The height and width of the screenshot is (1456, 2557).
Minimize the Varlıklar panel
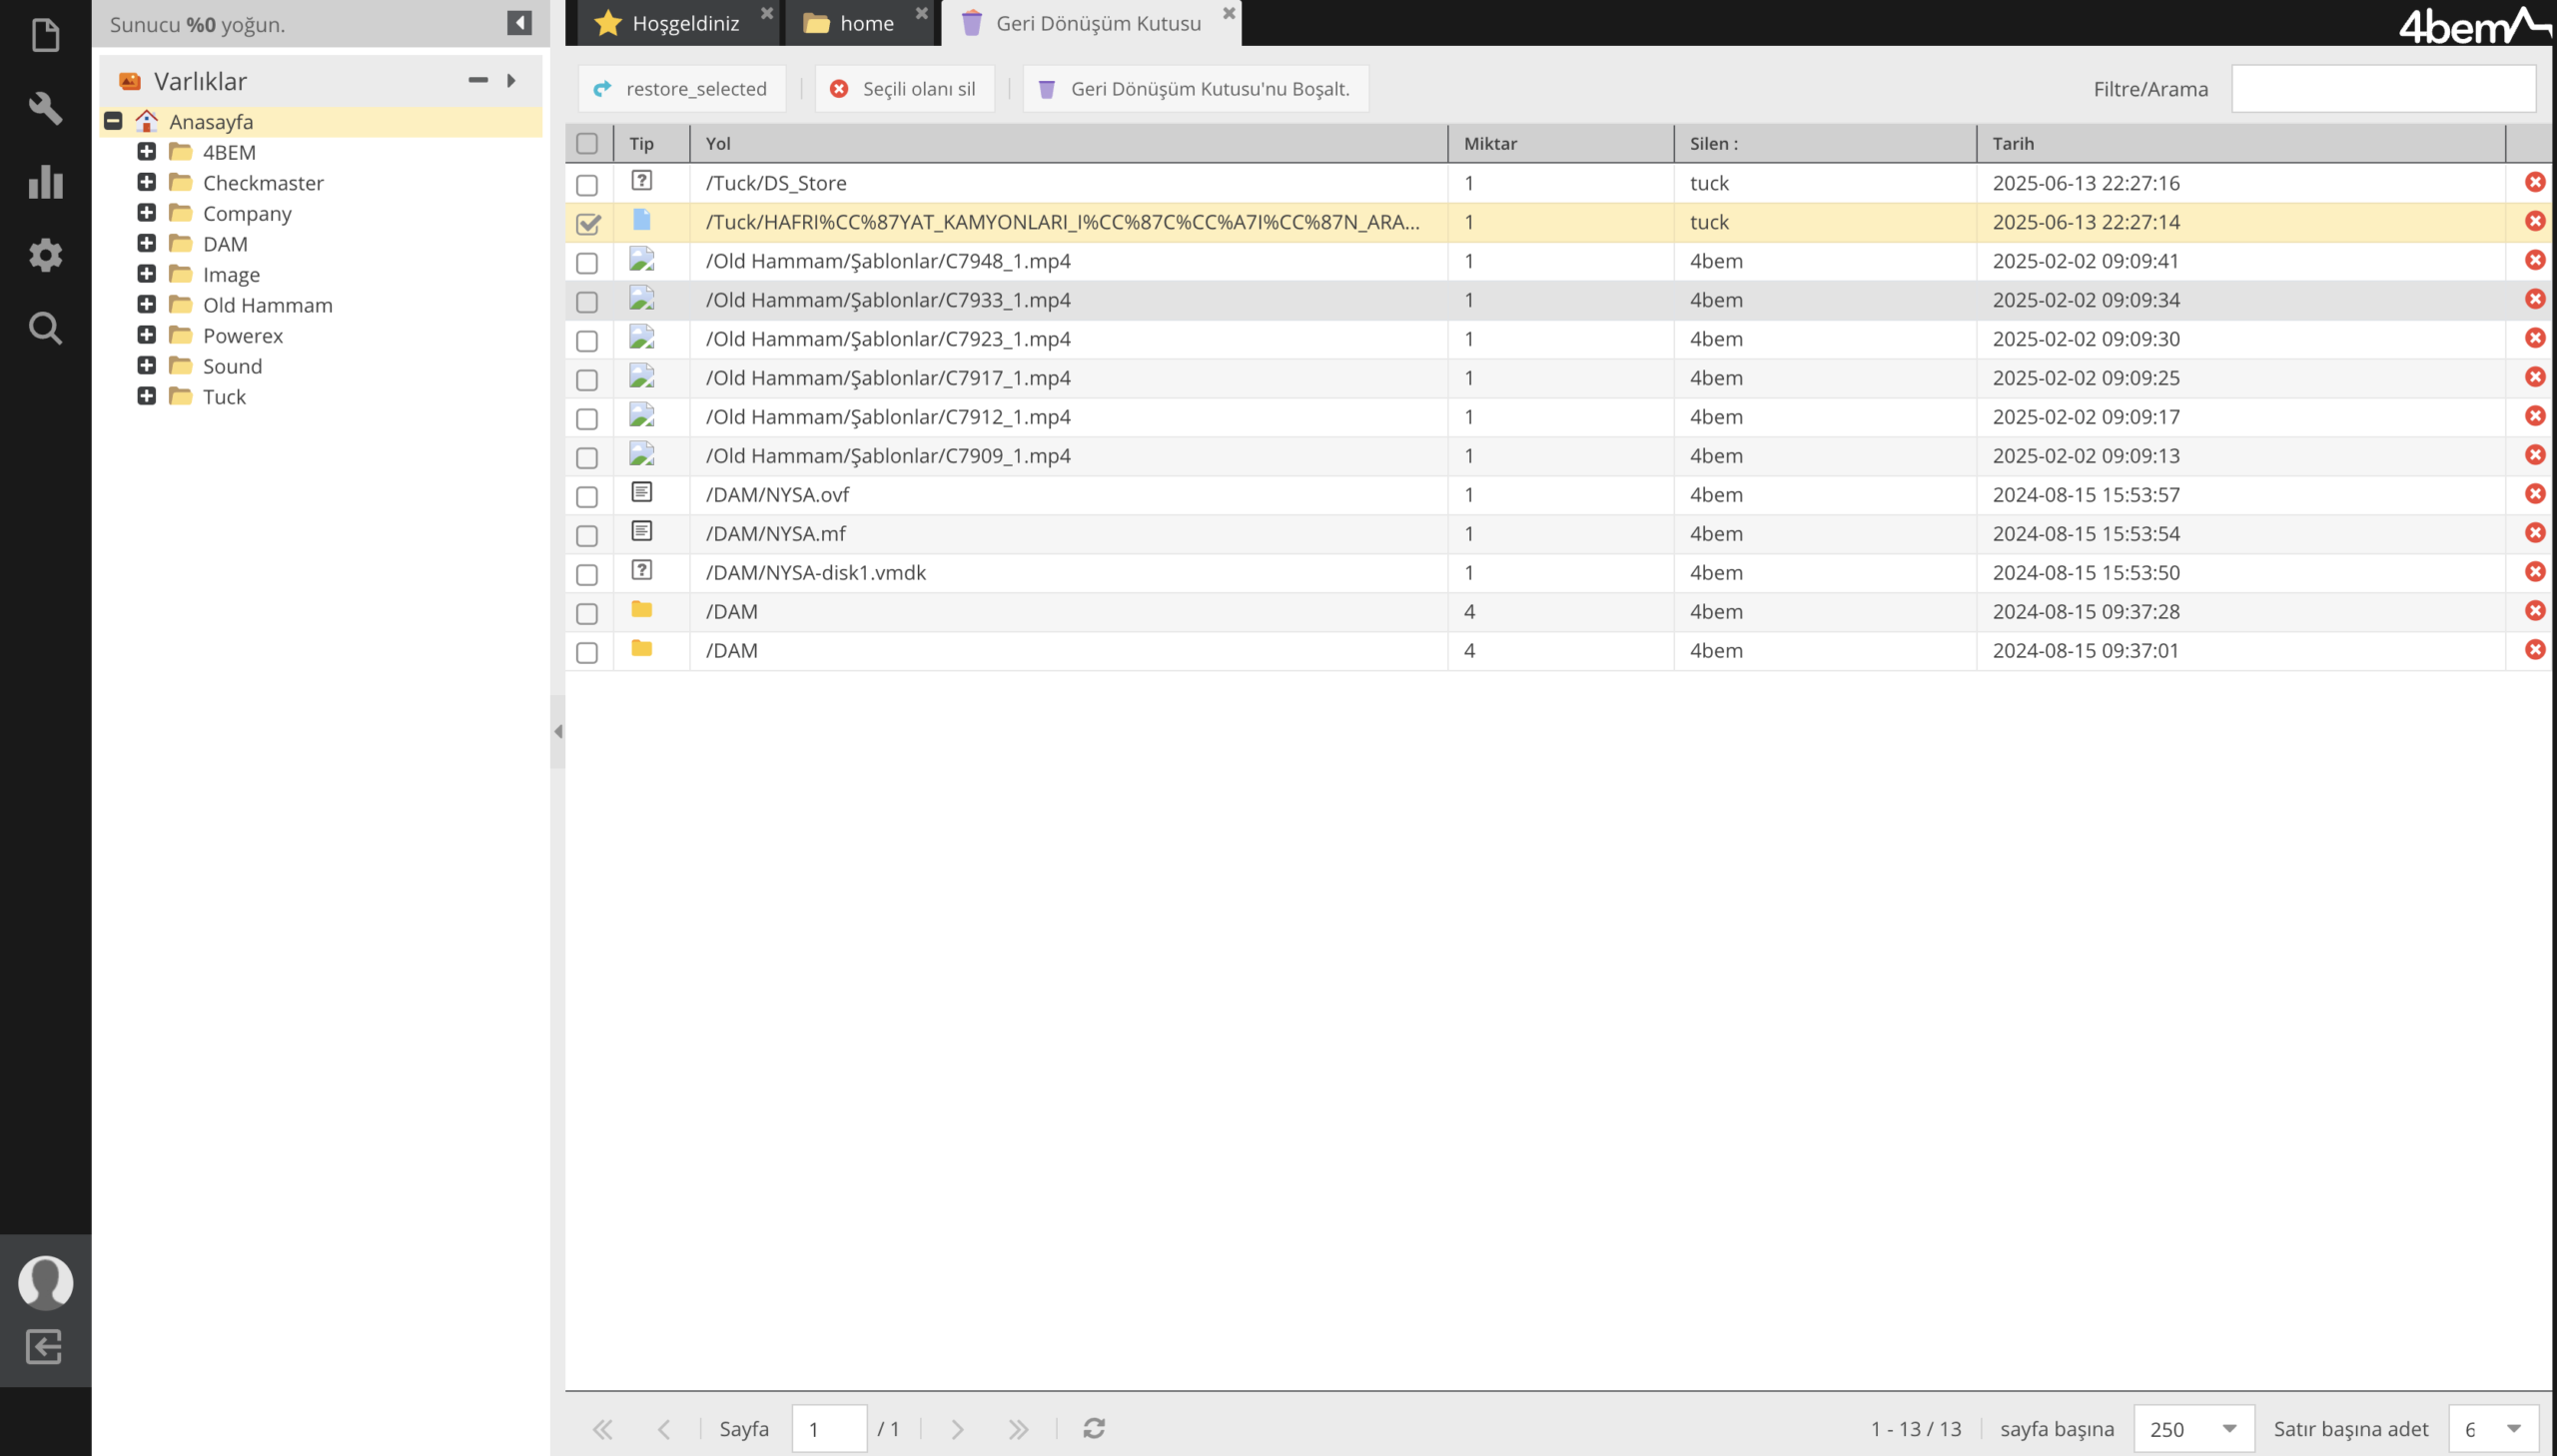coord(478,80)
